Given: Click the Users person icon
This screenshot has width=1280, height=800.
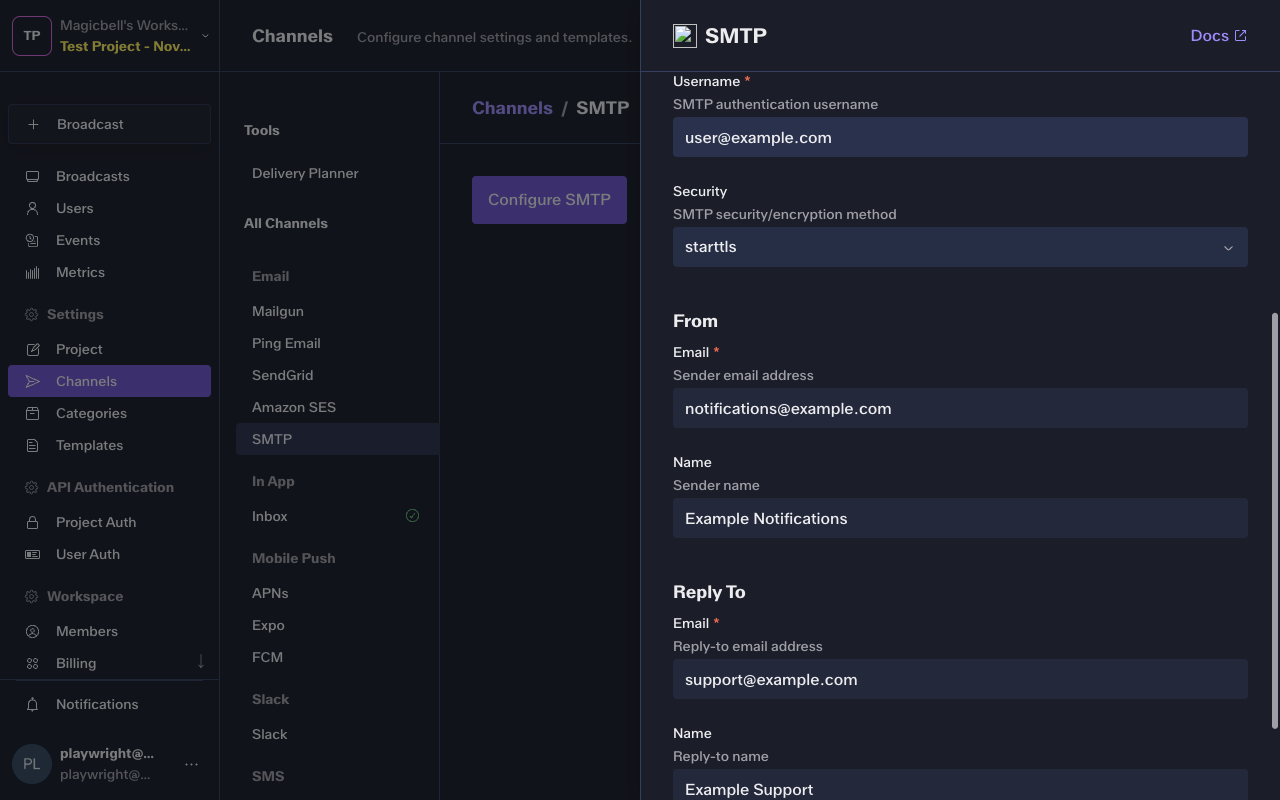Looking at the screenshot, I should pyautogui.click(x=32, y=208).
